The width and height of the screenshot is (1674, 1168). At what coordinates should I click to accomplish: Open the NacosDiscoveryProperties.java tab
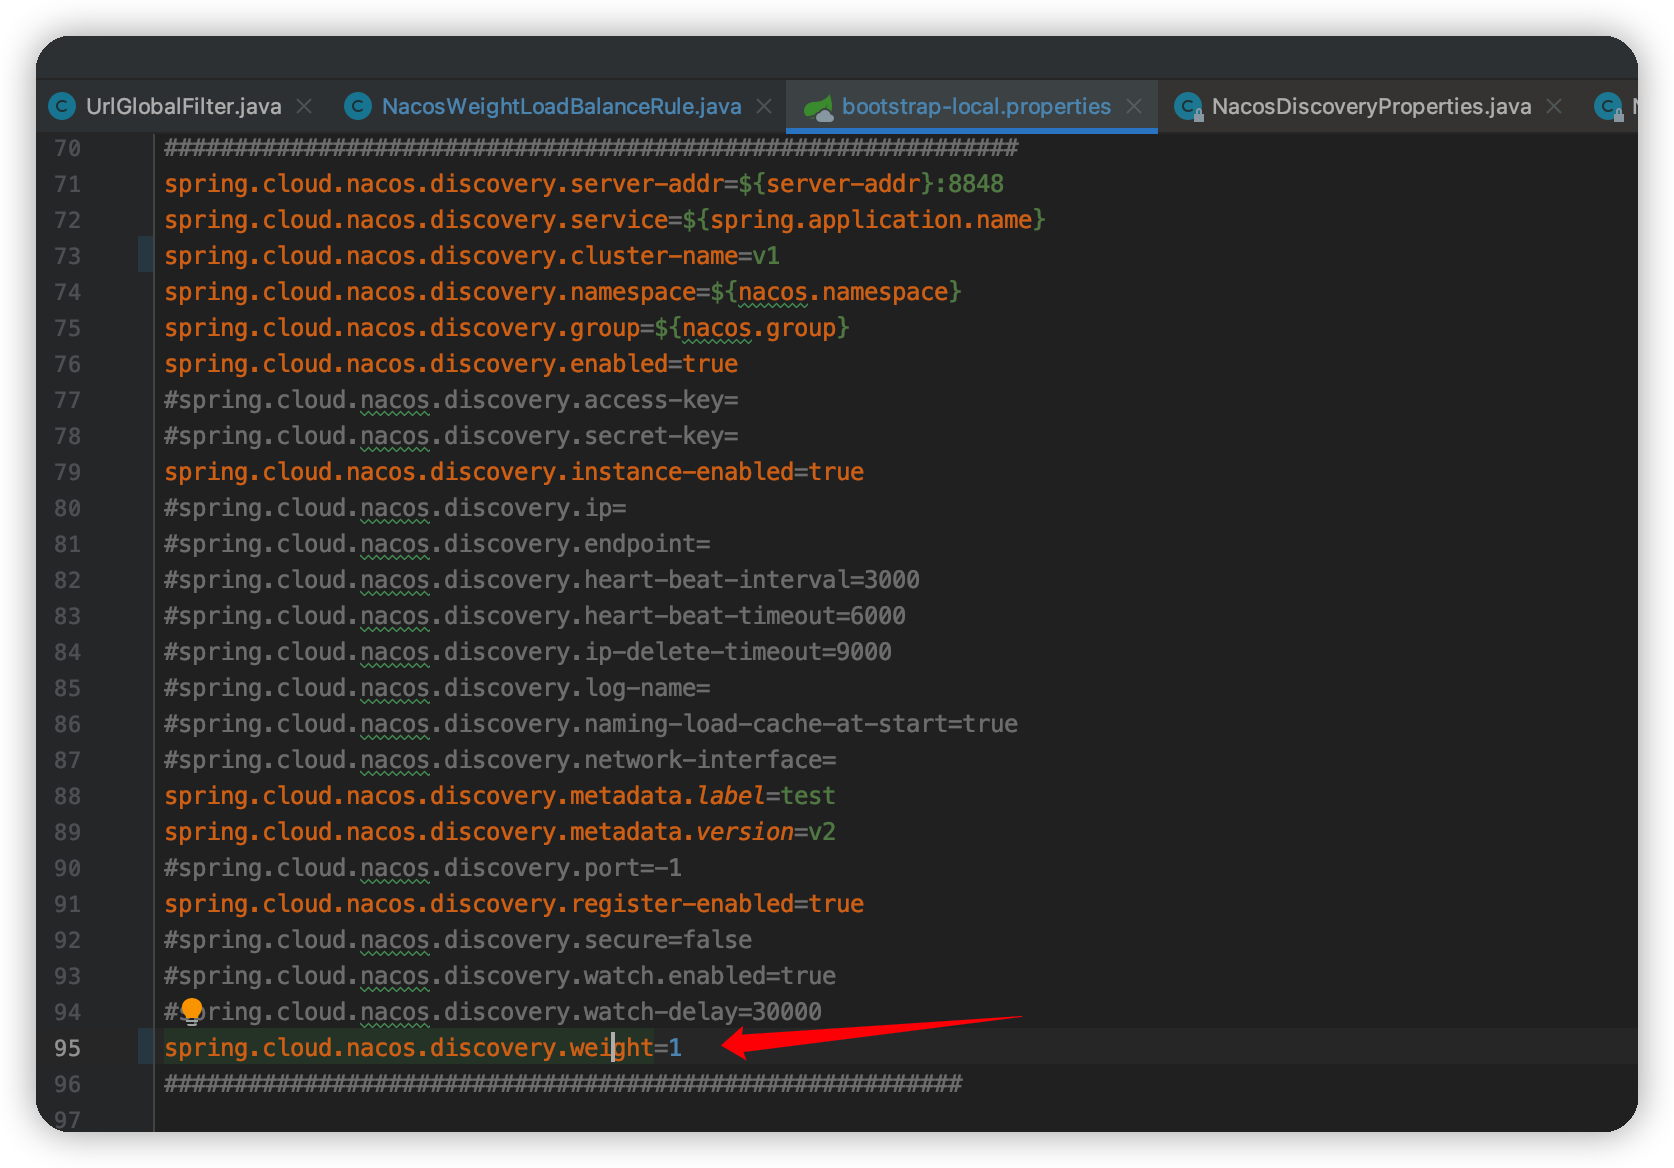[x=1371, y=106]
